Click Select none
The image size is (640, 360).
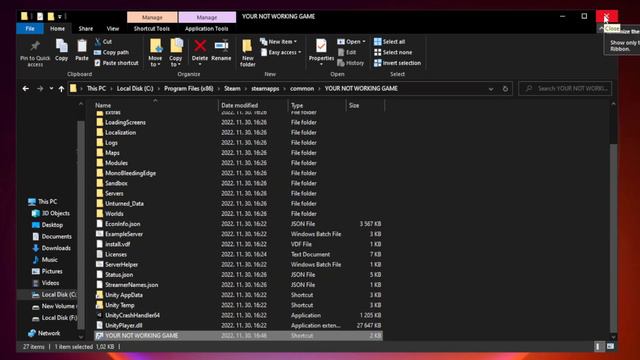point(393,52)
